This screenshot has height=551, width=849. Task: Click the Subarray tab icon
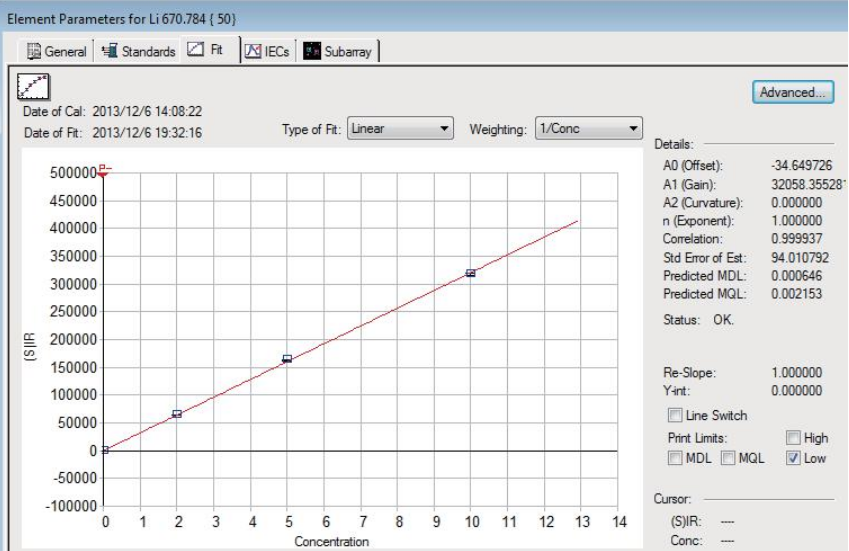coord(312,51)
